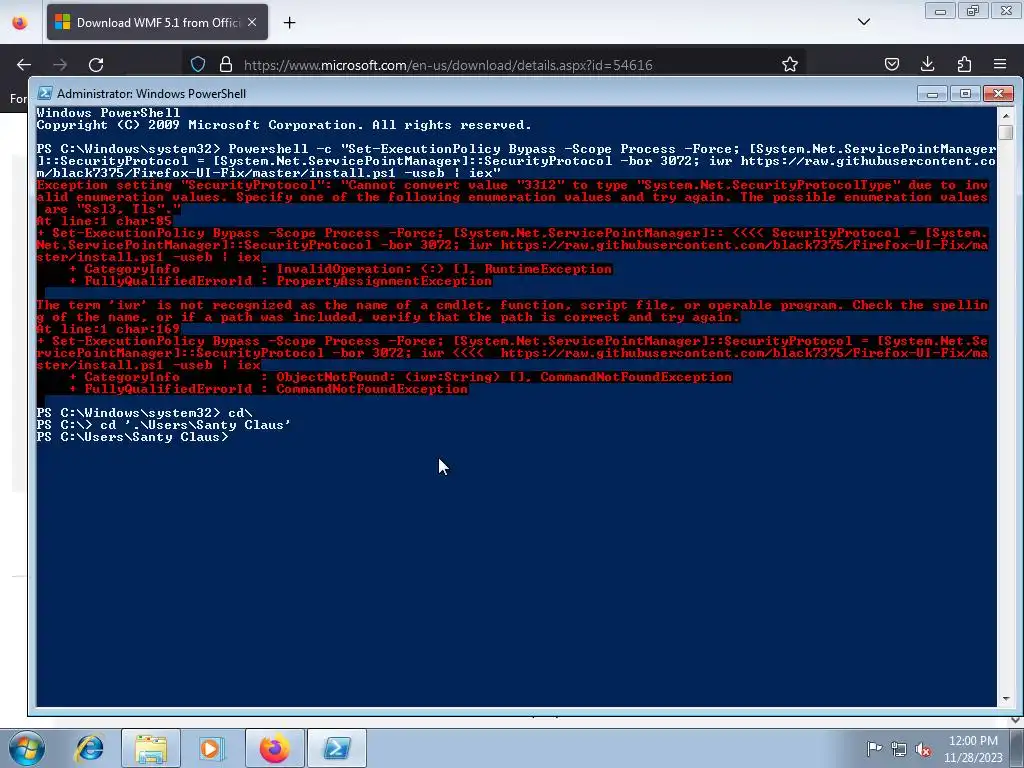This screenshot has height=768, width=1024.
Task: Click the PowerShell scrollbar thumb
Action: (x=1006, y=131)
